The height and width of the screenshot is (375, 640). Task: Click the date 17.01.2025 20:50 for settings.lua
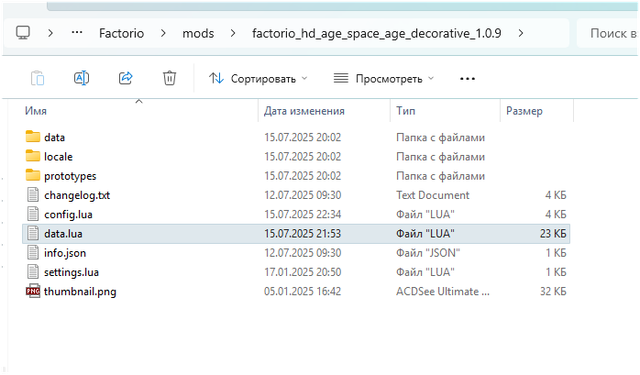click(x=302, y=272)
